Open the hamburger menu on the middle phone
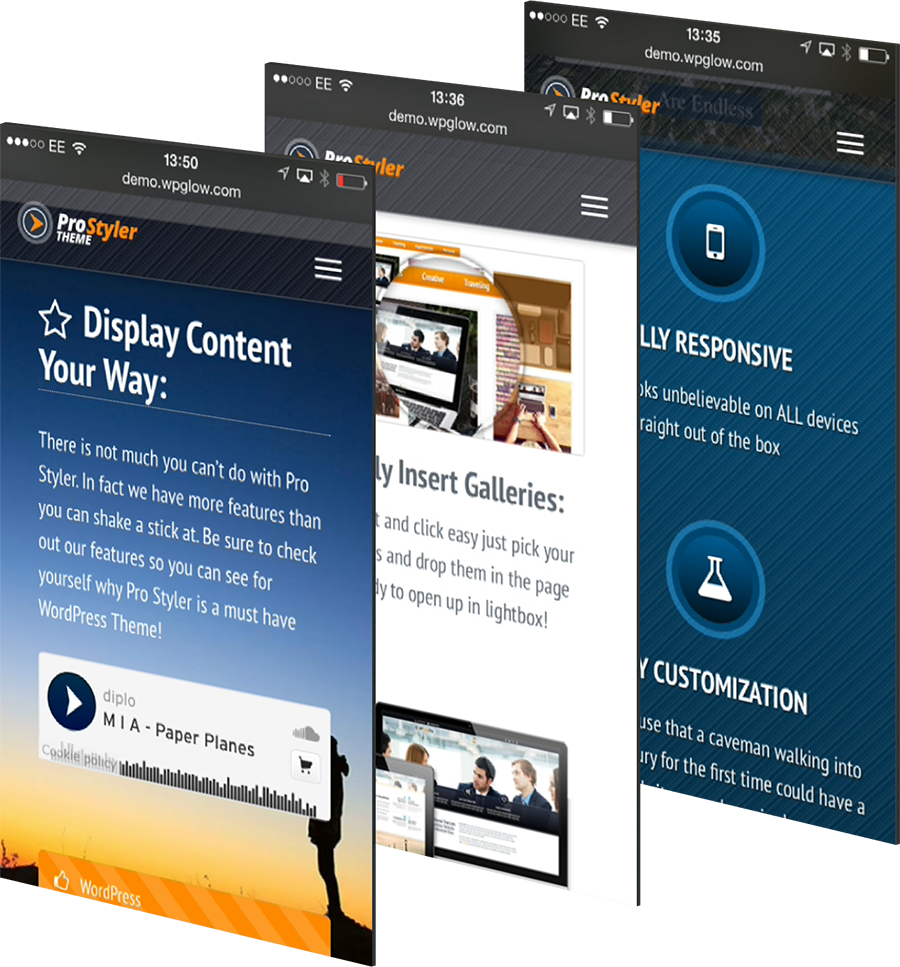Image resolution: width=900 pixels, height=967 pixels. click(x=594, y=206)
